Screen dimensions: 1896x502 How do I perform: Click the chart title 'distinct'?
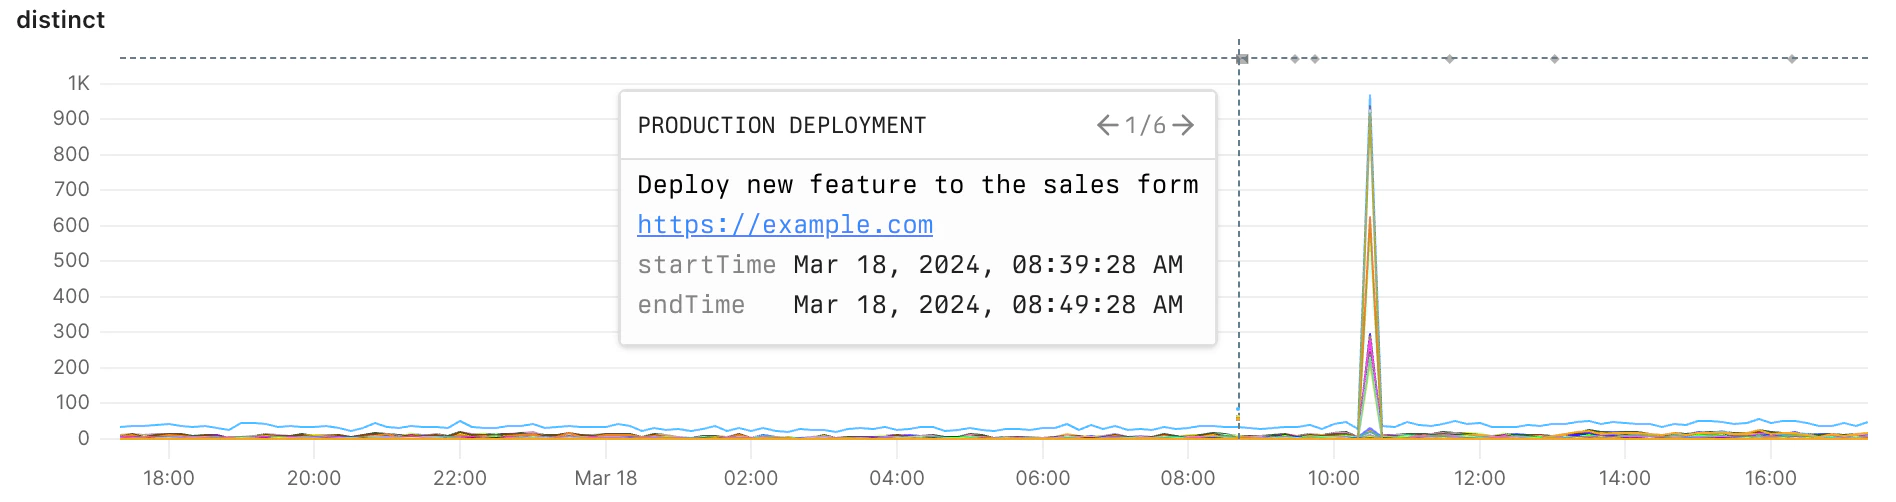coord(61,20)
